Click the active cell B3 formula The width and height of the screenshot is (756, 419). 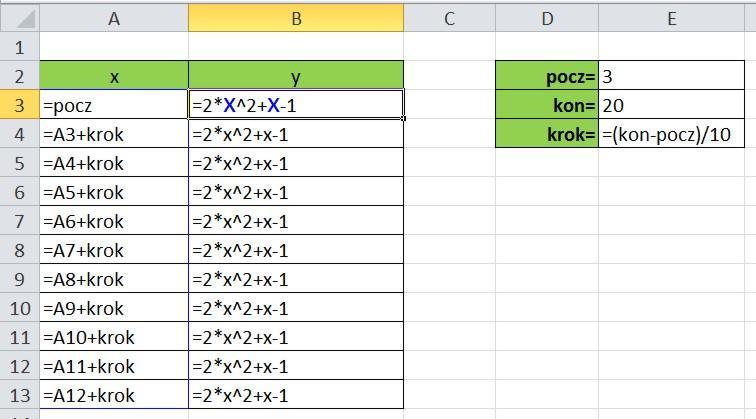point(296,105)
